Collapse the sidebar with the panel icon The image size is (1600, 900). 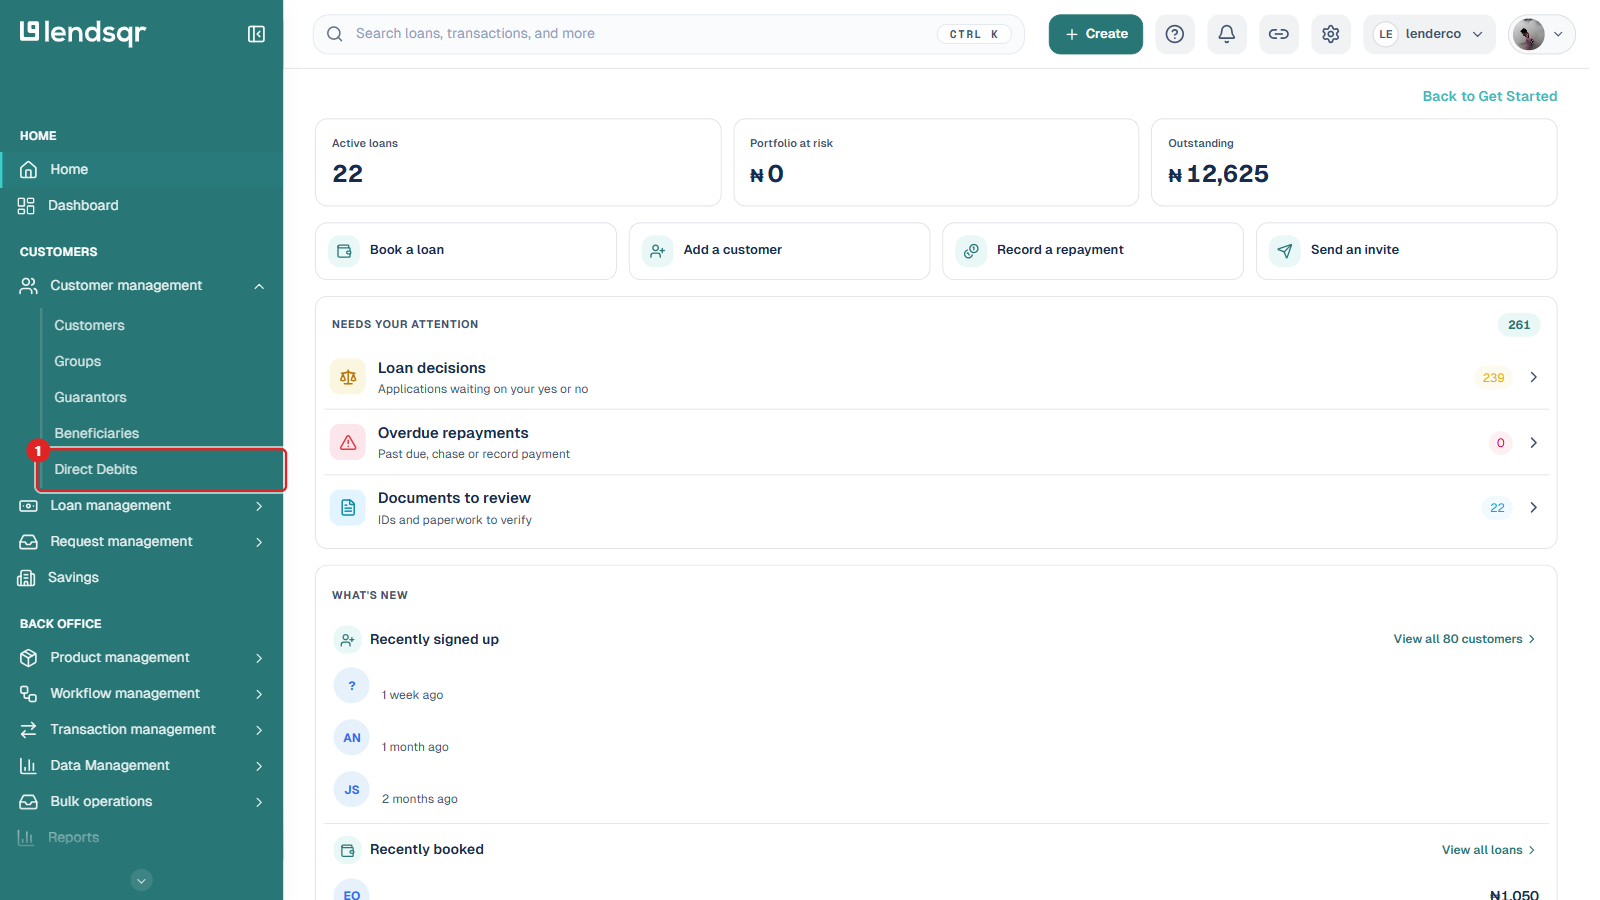(256, 34)
